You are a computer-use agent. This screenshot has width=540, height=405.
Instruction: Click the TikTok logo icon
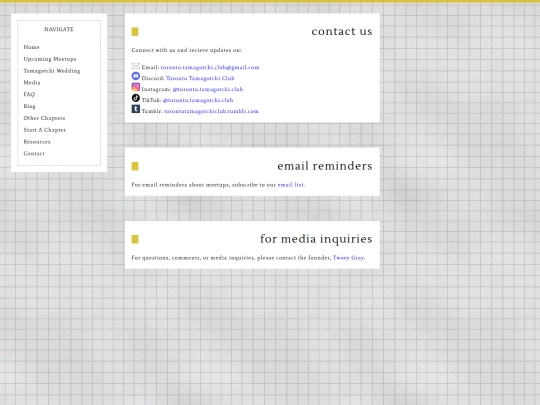click(136, 98)
